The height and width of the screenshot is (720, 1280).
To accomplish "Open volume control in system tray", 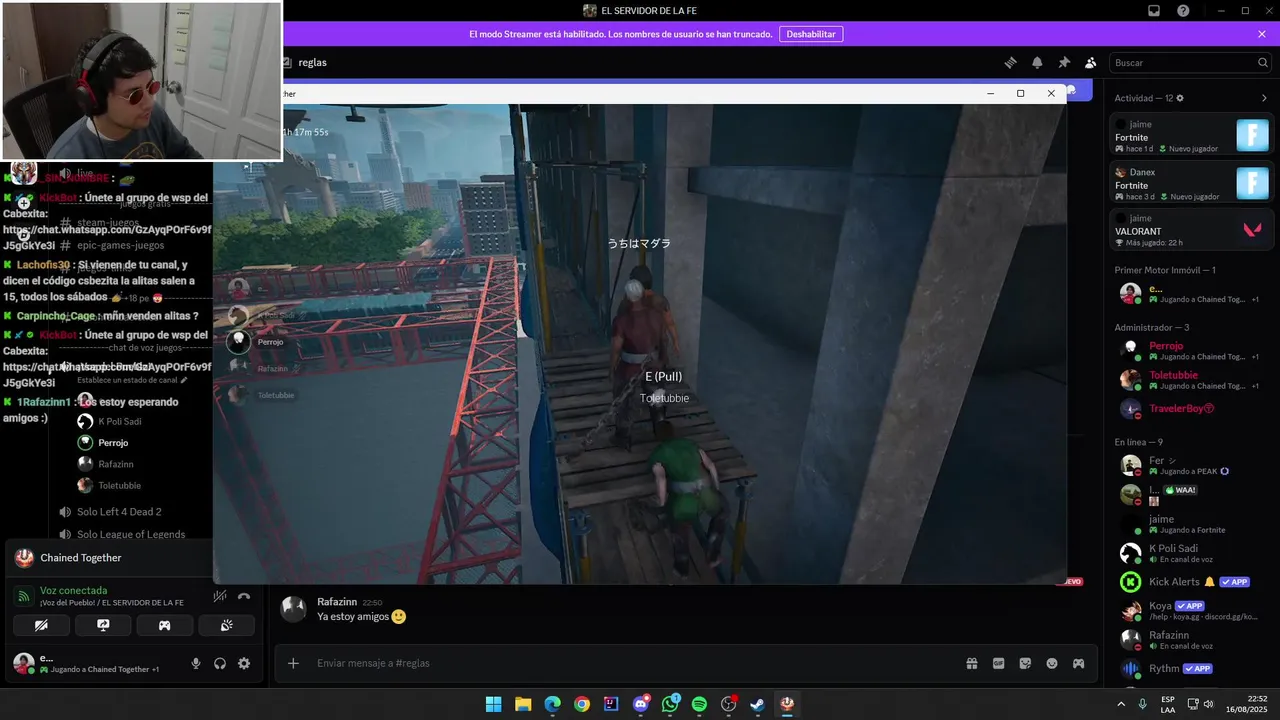I will 1208,704.
